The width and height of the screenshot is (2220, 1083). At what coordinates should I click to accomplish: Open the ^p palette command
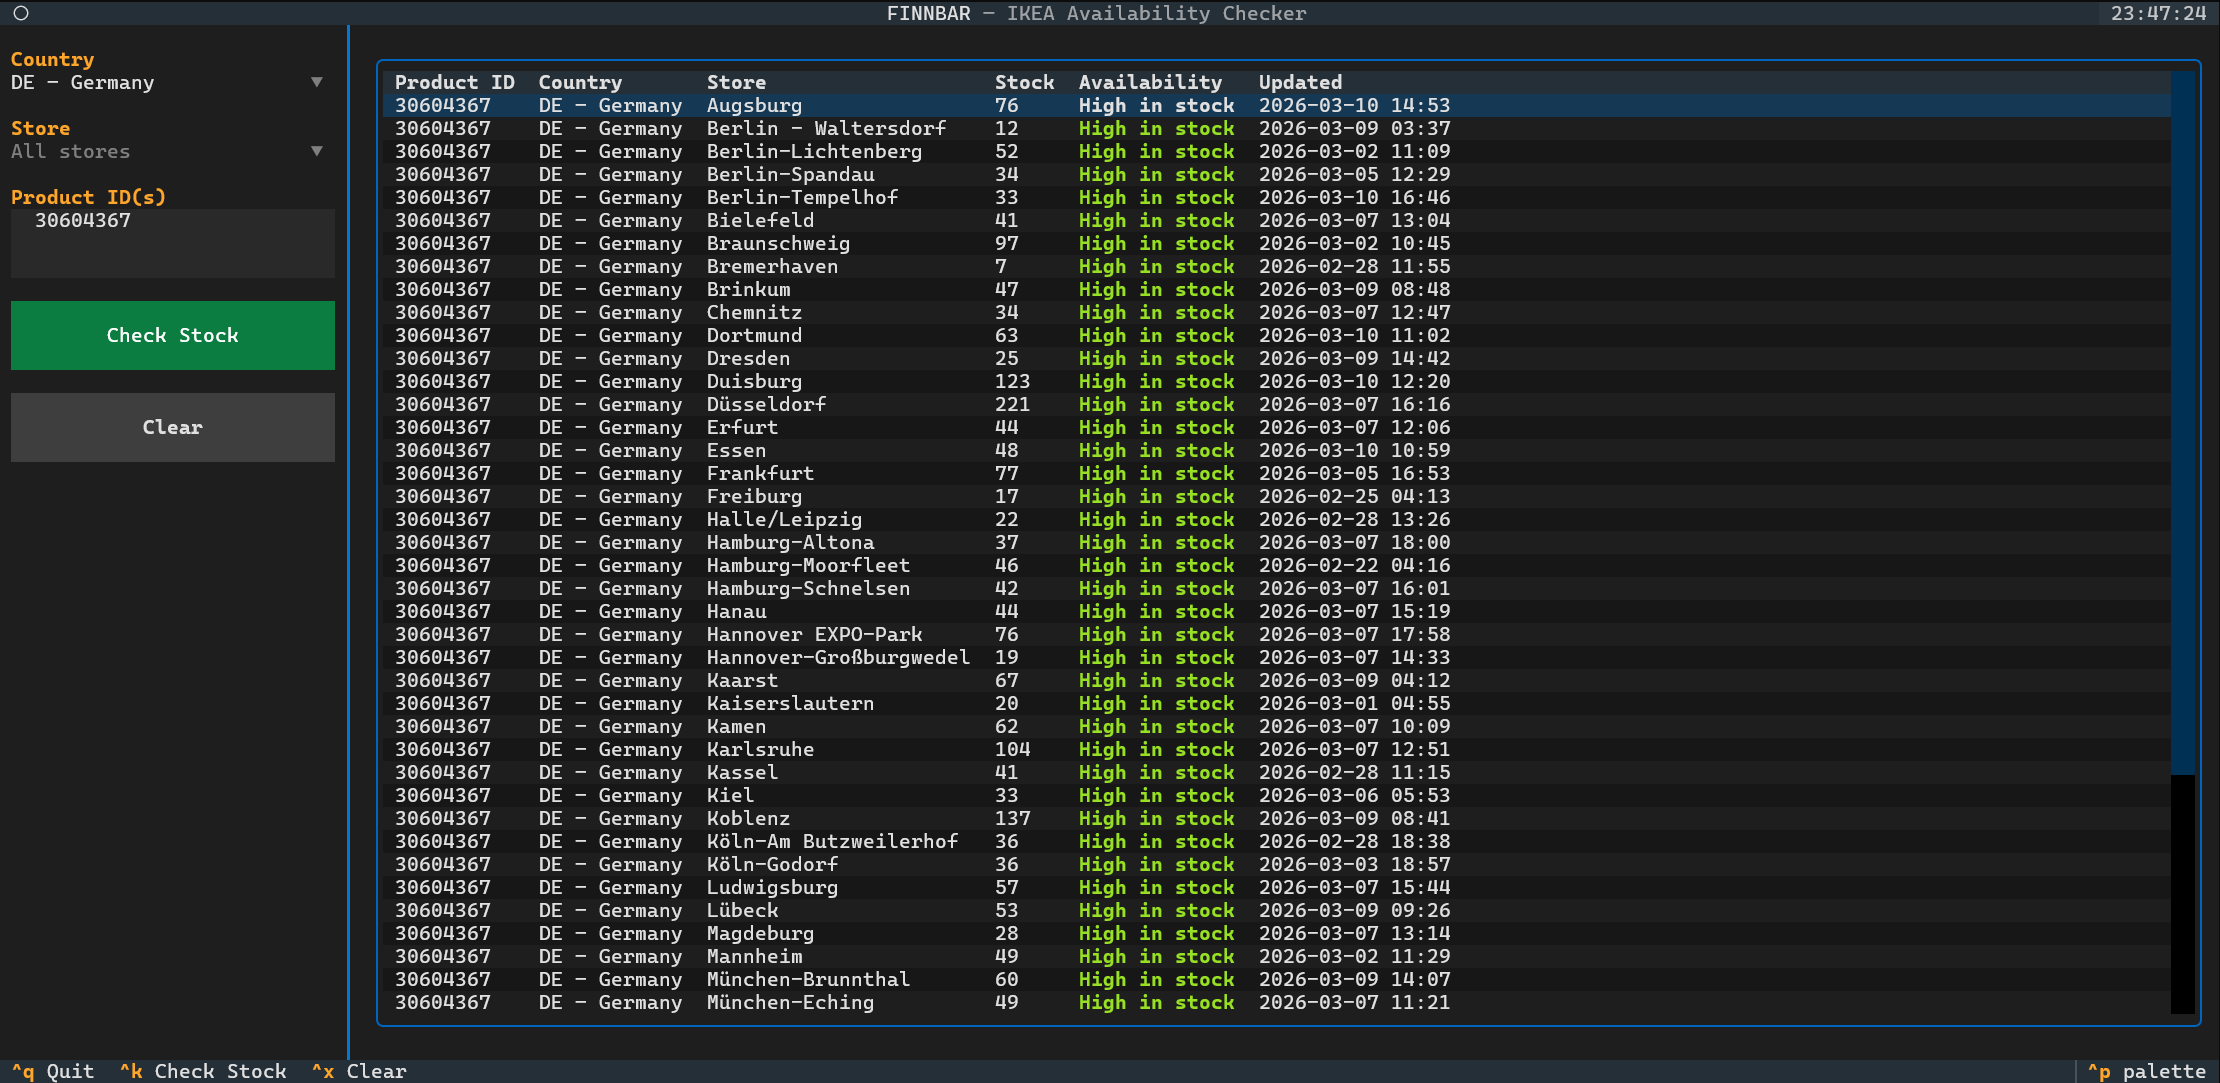[2146, 1071]
